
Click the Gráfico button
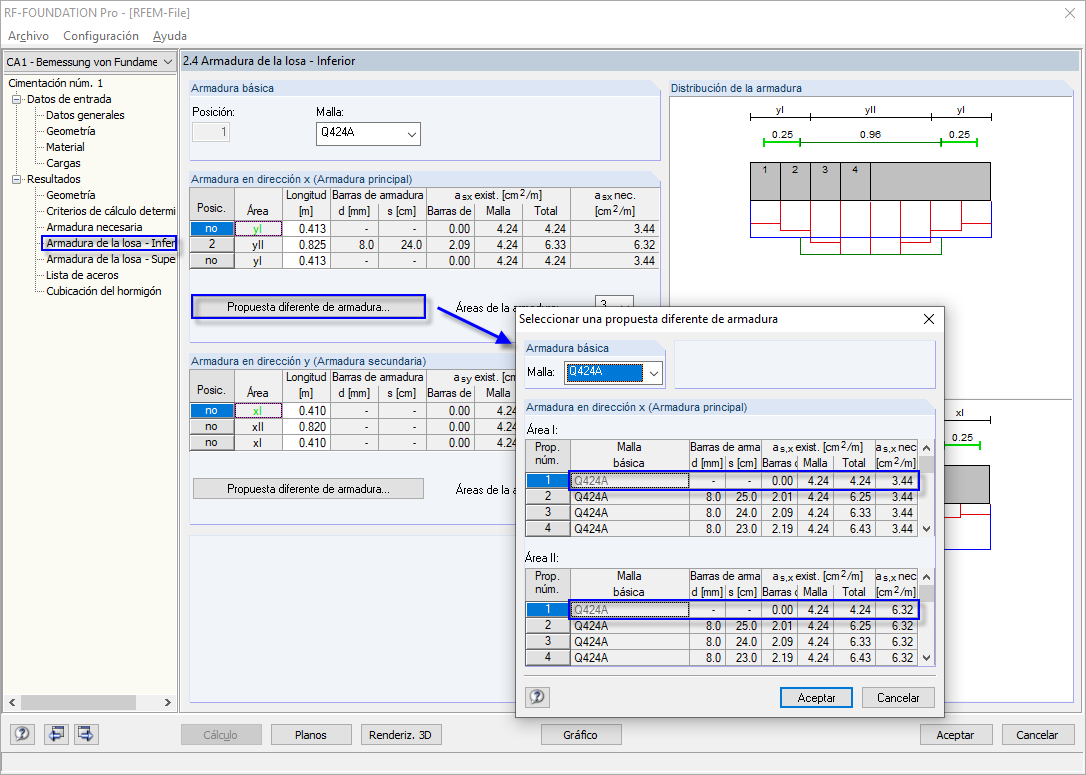[580, 735]
